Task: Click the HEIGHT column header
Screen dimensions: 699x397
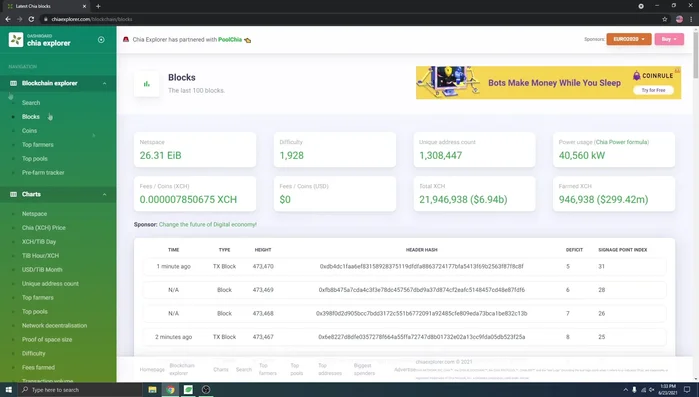Action: coord(263,250)
